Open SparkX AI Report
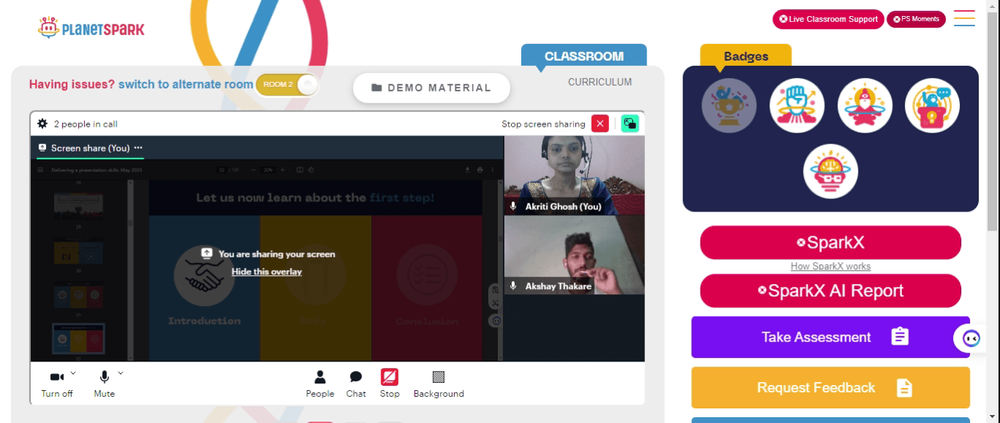The height and width of the screenshot is (423, 1000). coord(830,291)
